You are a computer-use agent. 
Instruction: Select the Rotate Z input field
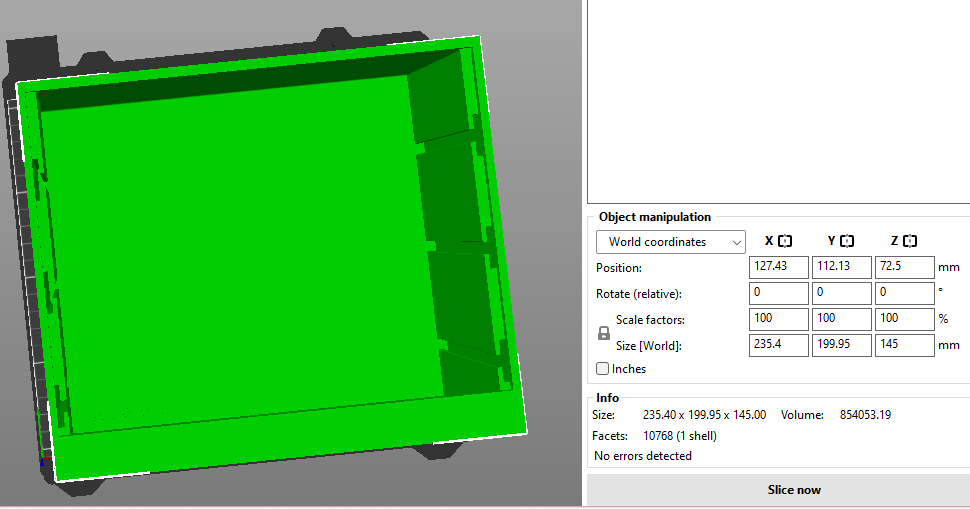point(904,294)
